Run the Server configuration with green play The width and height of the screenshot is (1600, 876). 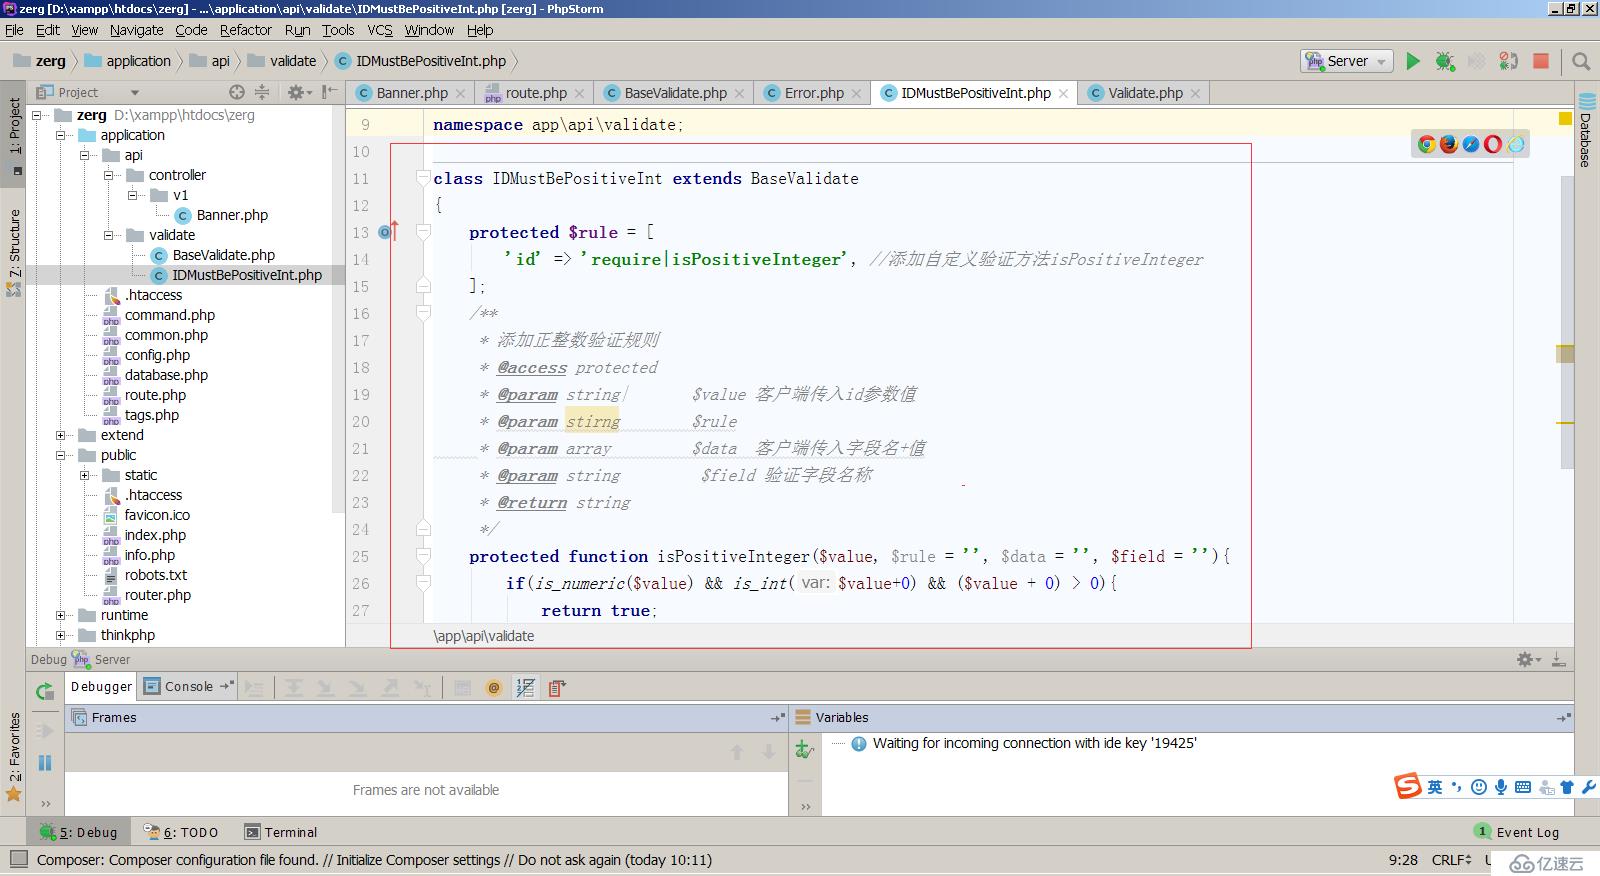click(x=1412, y=61)
